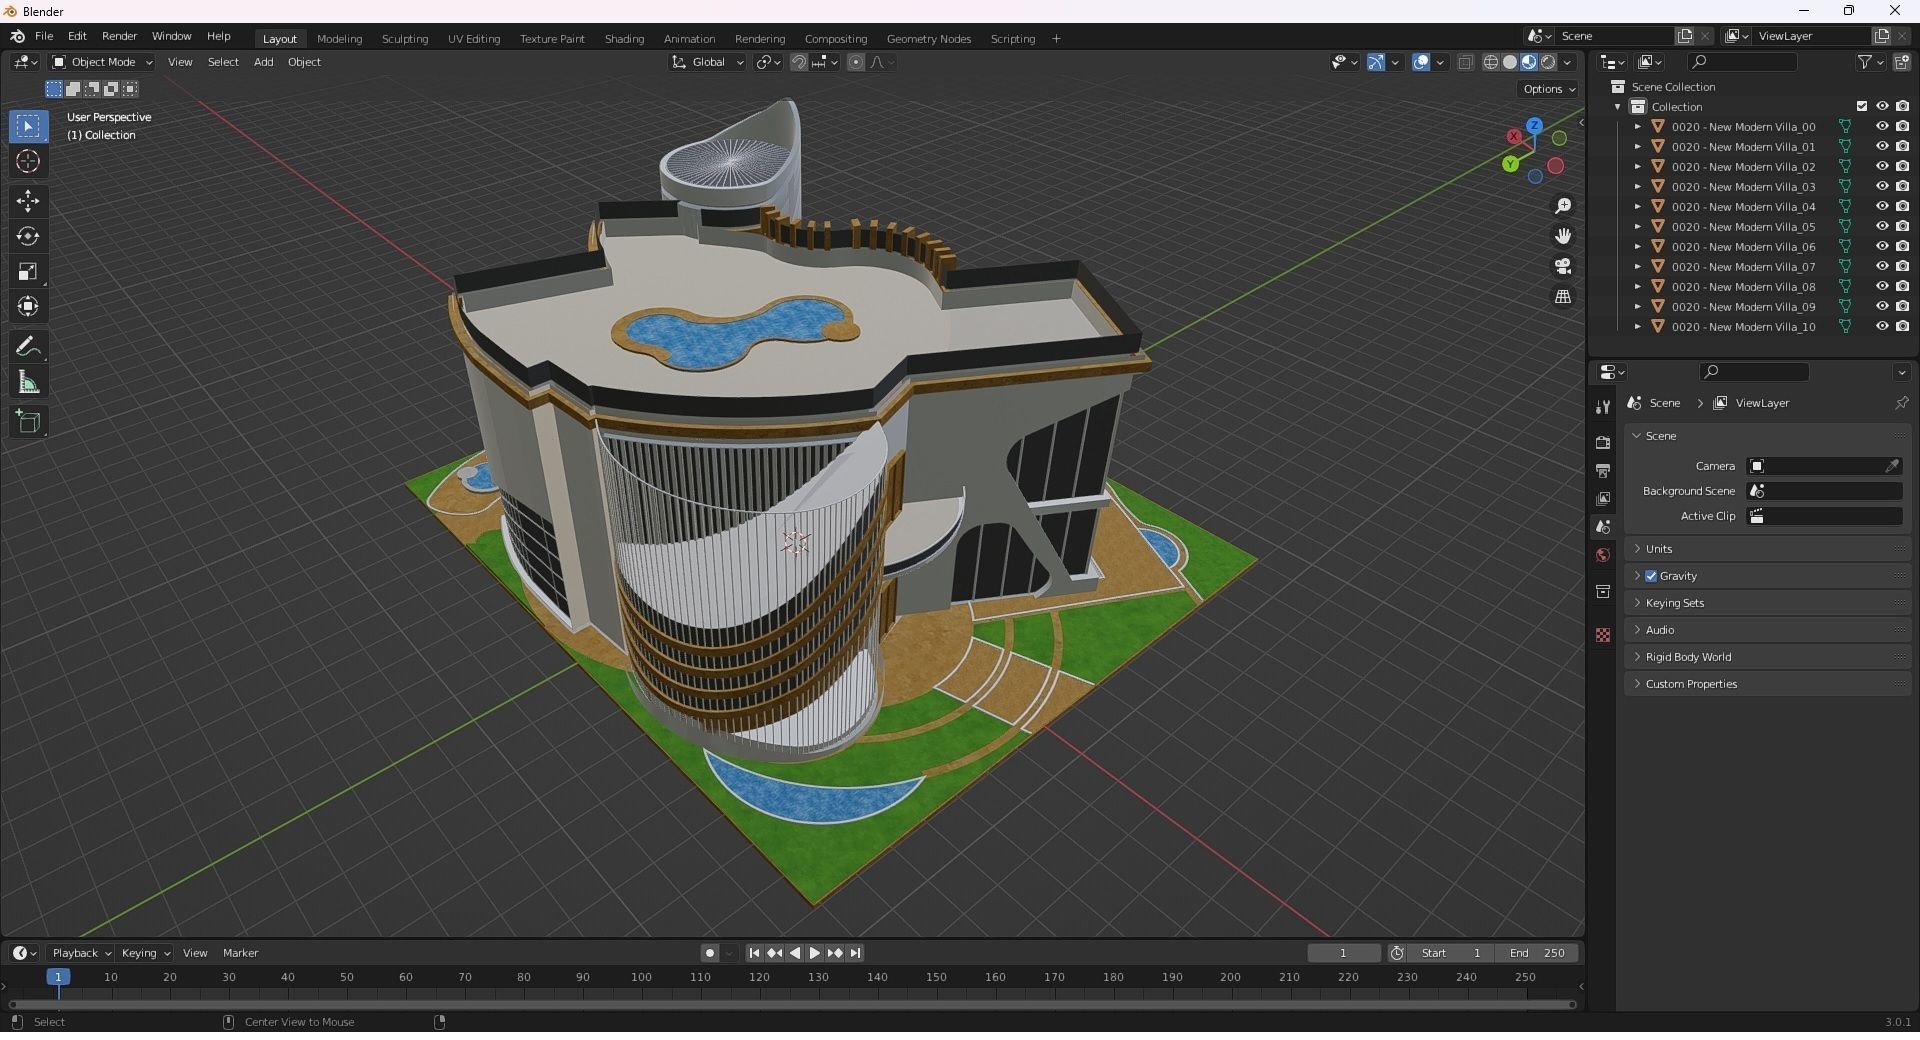Click the pan view hand icon

(x=1562, y=236)
